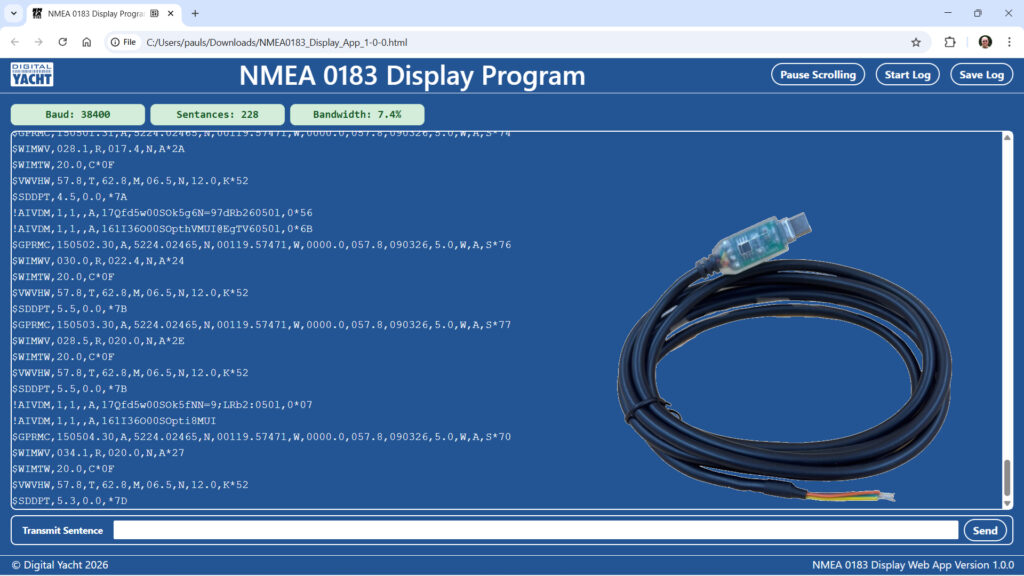Click the Start Log button
The height and width of the screenshot is (576, 1024).
908,75
